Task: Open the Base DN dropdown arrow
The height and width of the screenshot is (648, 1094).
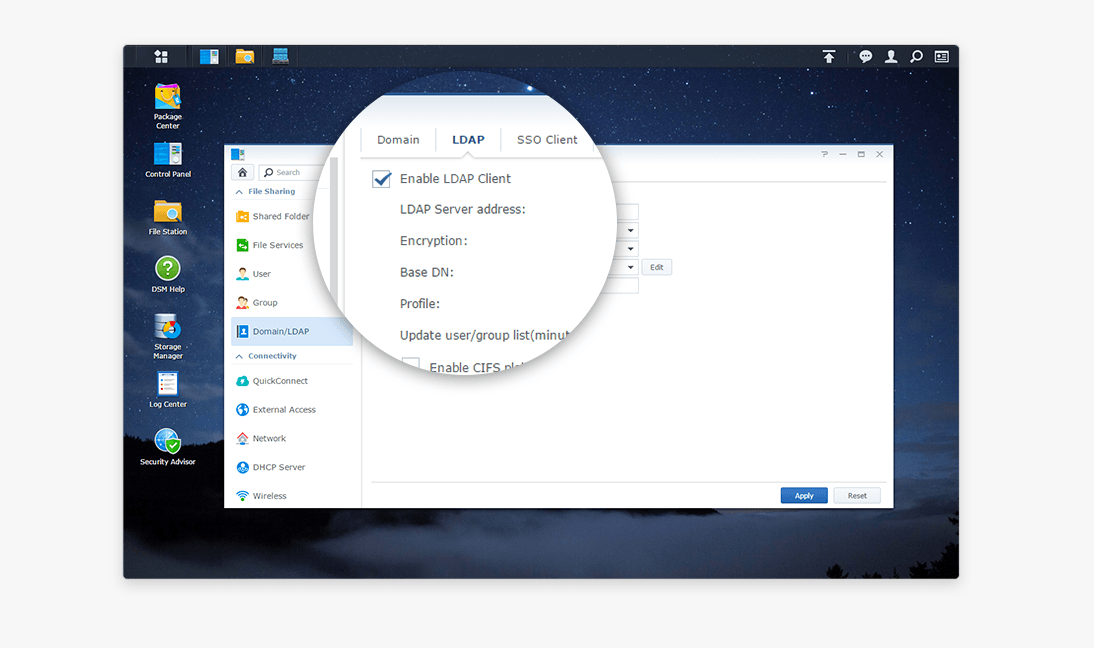Action: pos(630,248)
